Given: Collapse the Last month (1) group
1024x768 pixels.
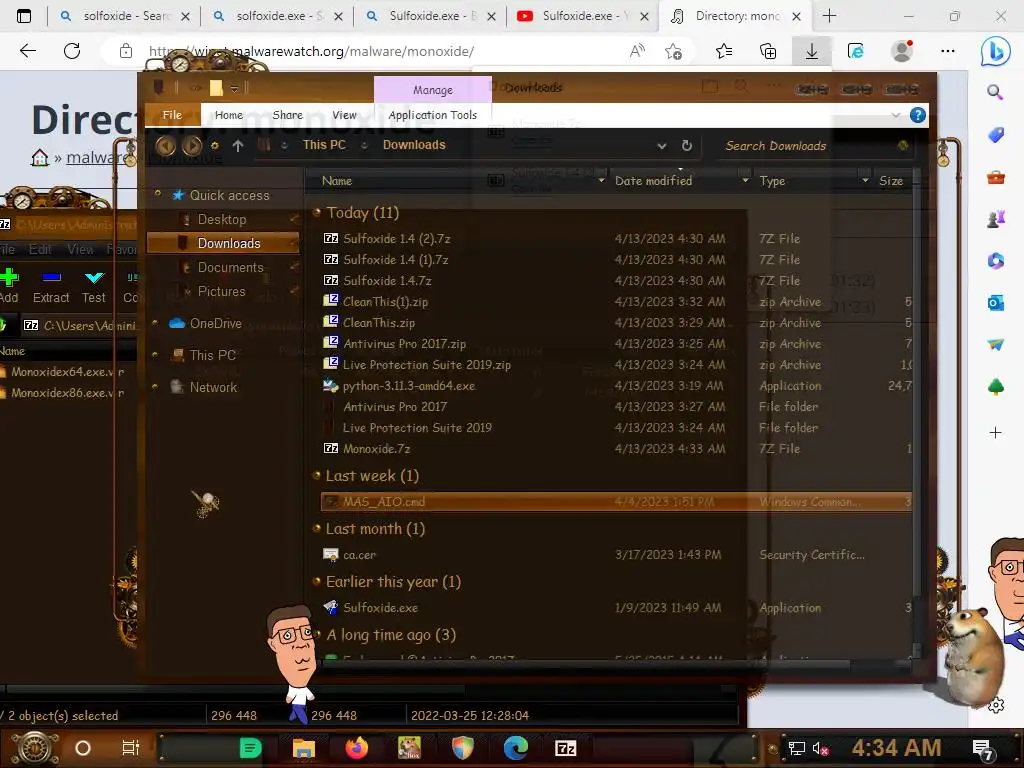Looking at the screenshot, I should (317, 528).
